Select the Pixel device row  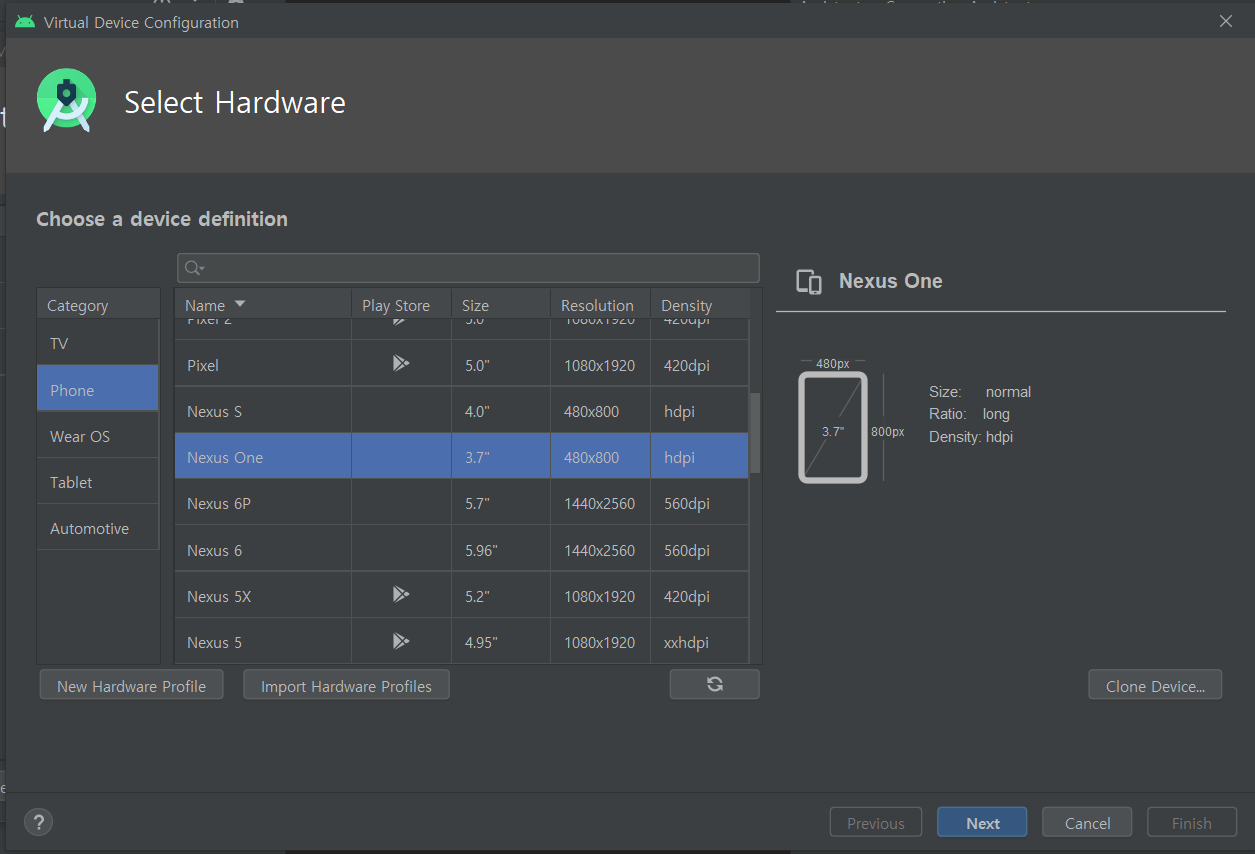[x=462, y=365]
